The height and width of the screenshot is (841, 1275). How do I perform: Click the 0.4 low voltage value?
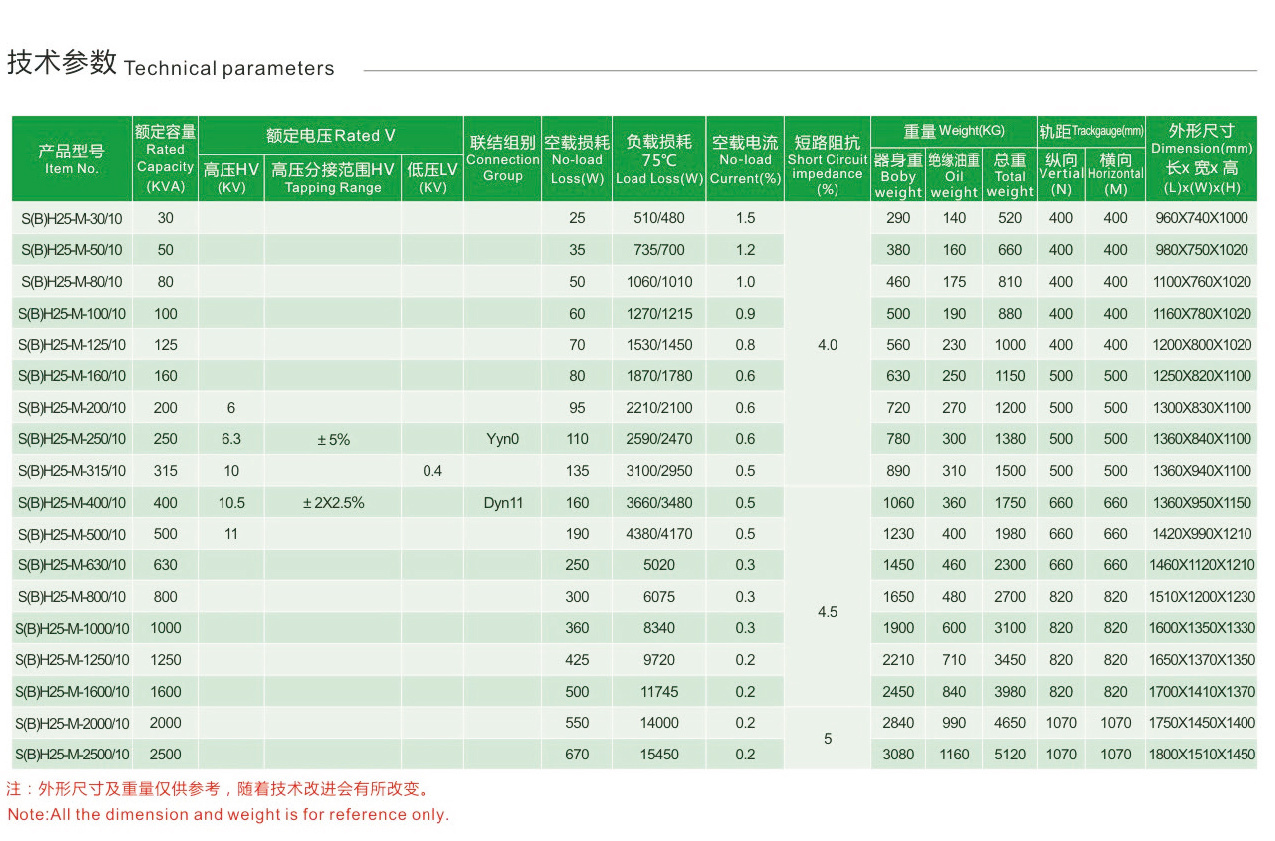[432, 471]
